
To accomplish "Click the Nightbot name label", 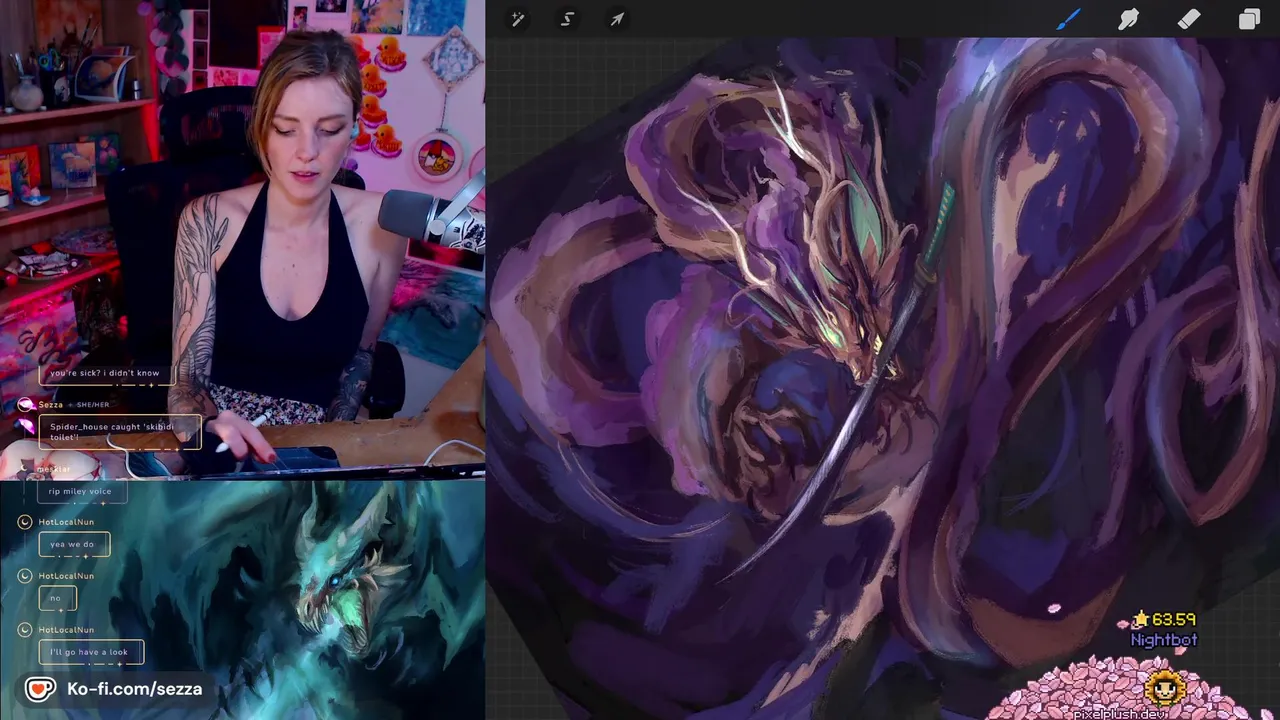I will click(x=1164, y=640).
